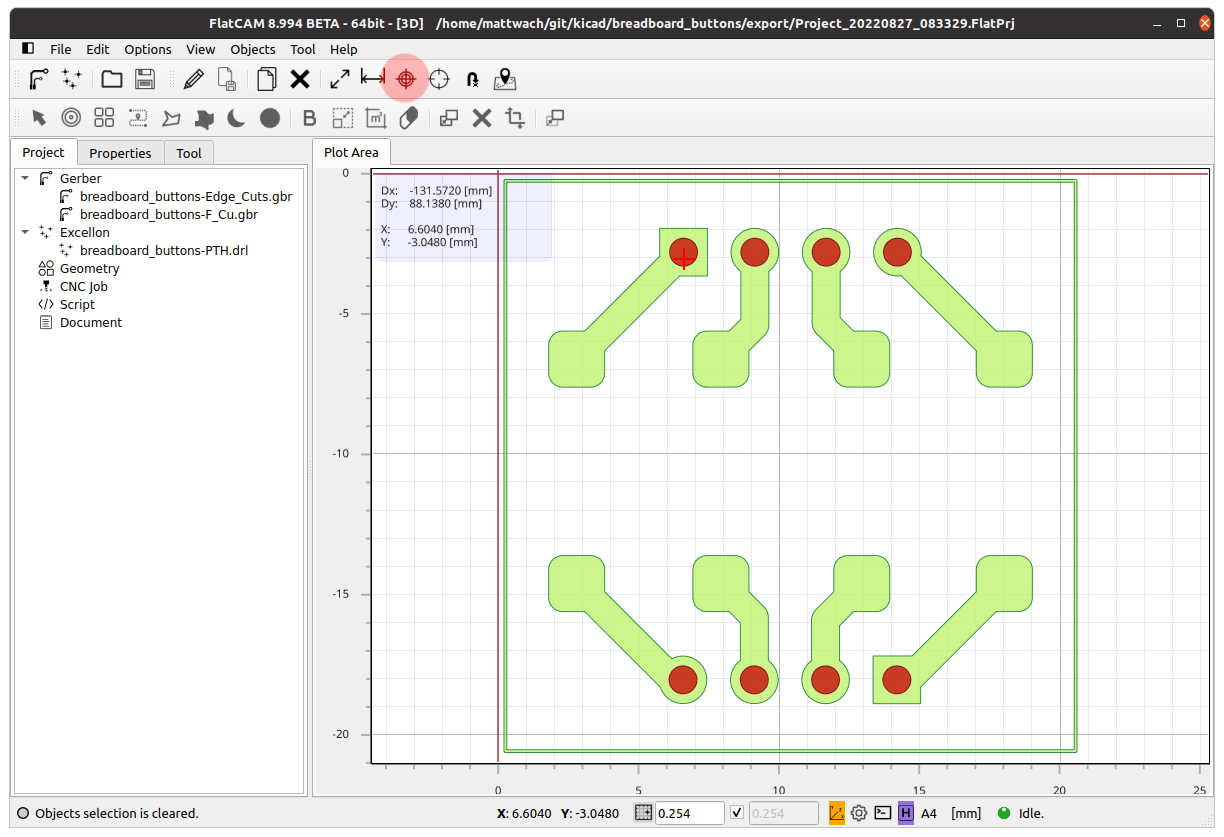Click the grid X value field 0.254
1224x837 pixels.
689,813
